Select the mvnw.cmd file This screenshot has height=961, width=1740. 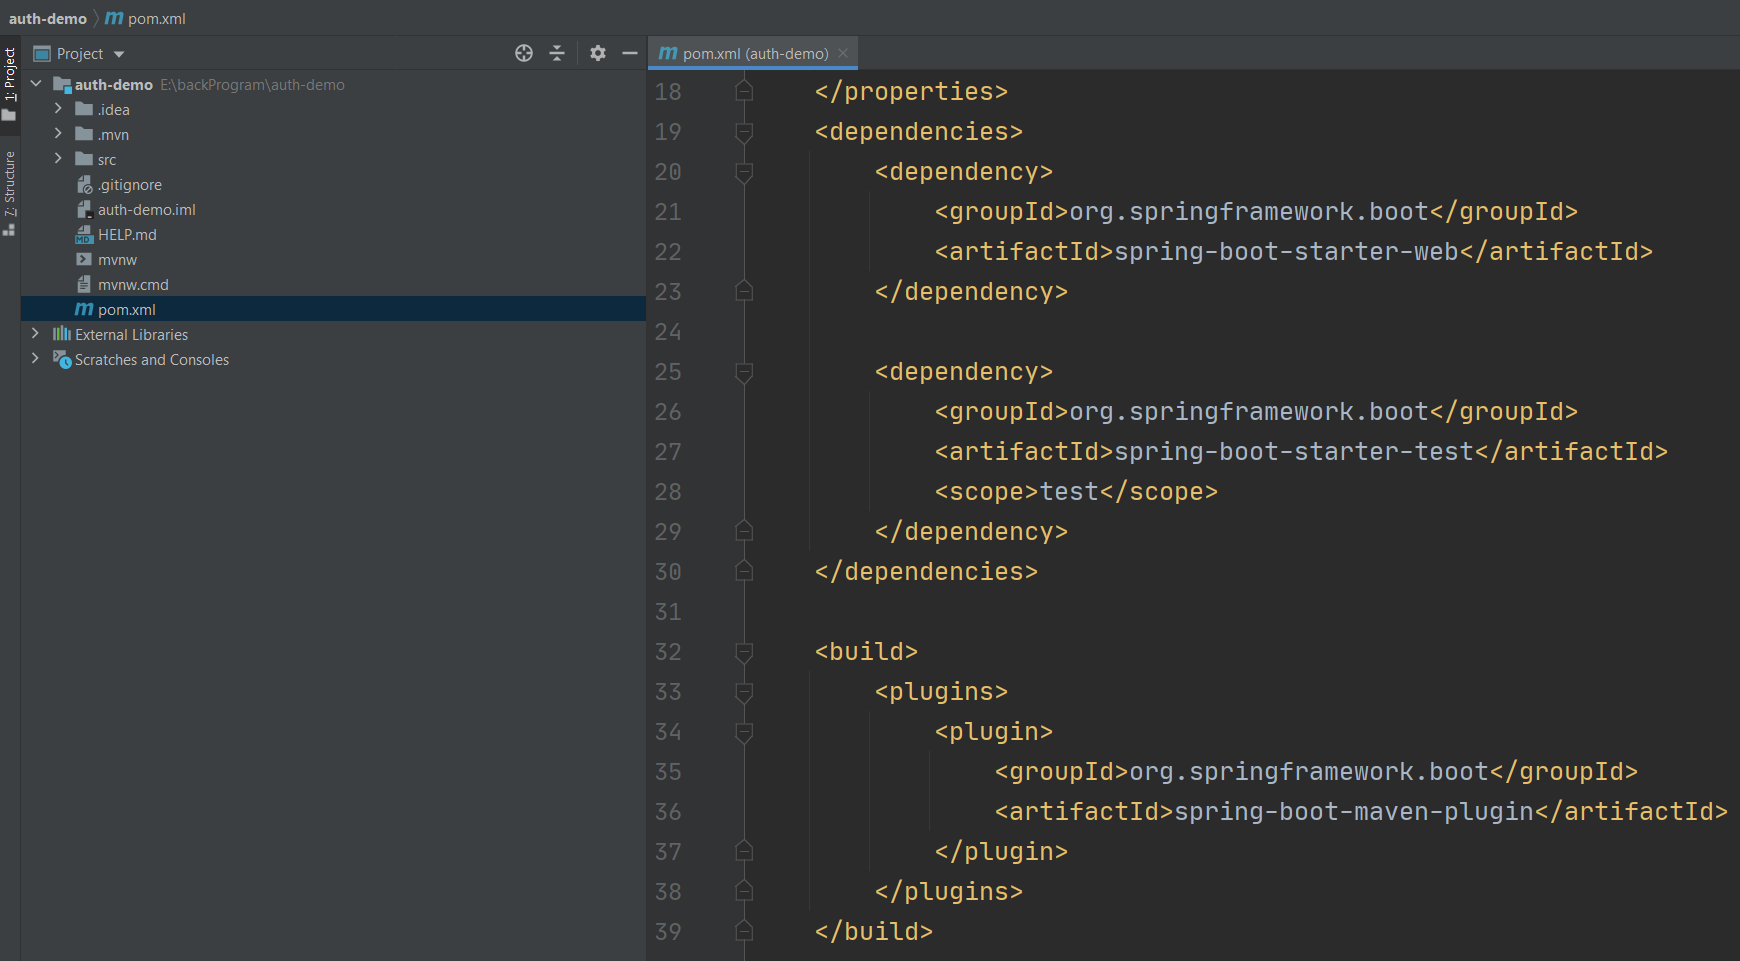click(133, 285)
